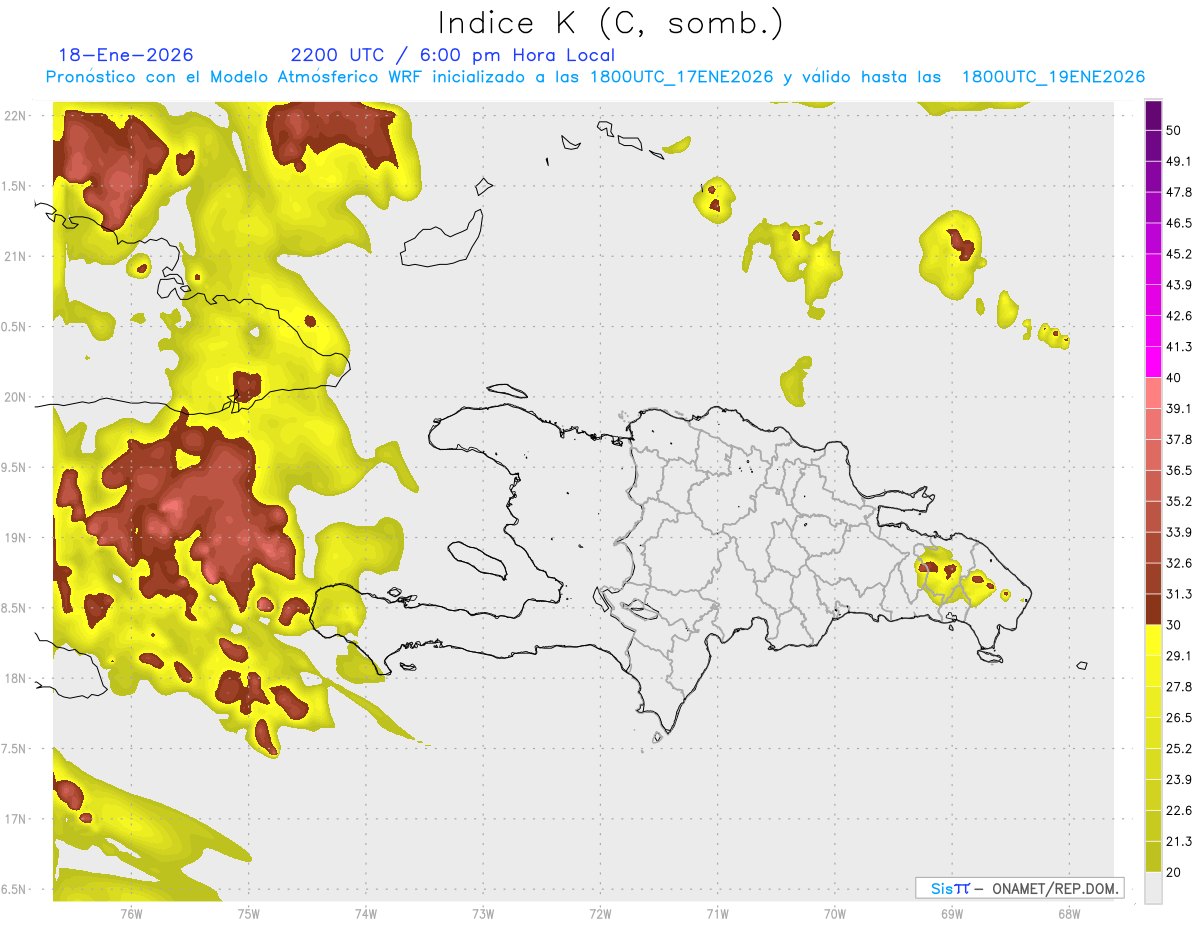Click the gray swatch below the 20 label
The width and height of the screenshot is (1200, 927).
point(1153,888)
